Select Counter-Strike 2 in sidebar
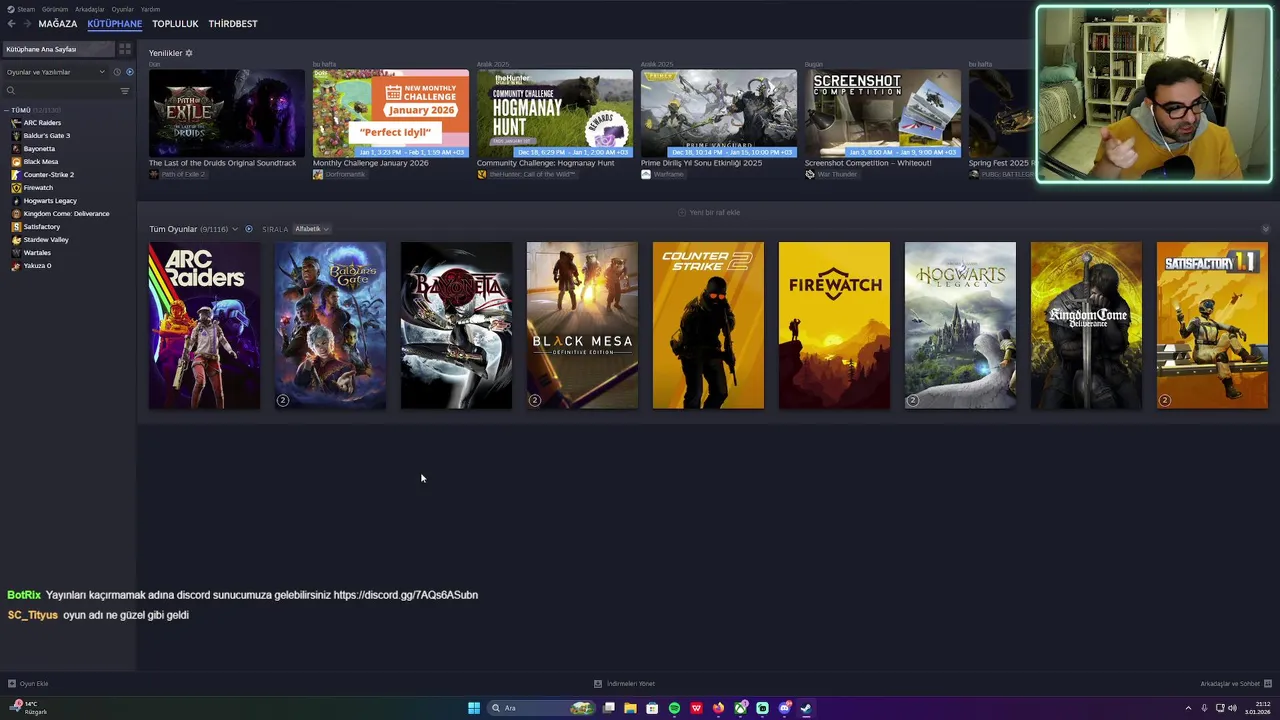This screenshot has height=720, width=1280. click(48, 175)
